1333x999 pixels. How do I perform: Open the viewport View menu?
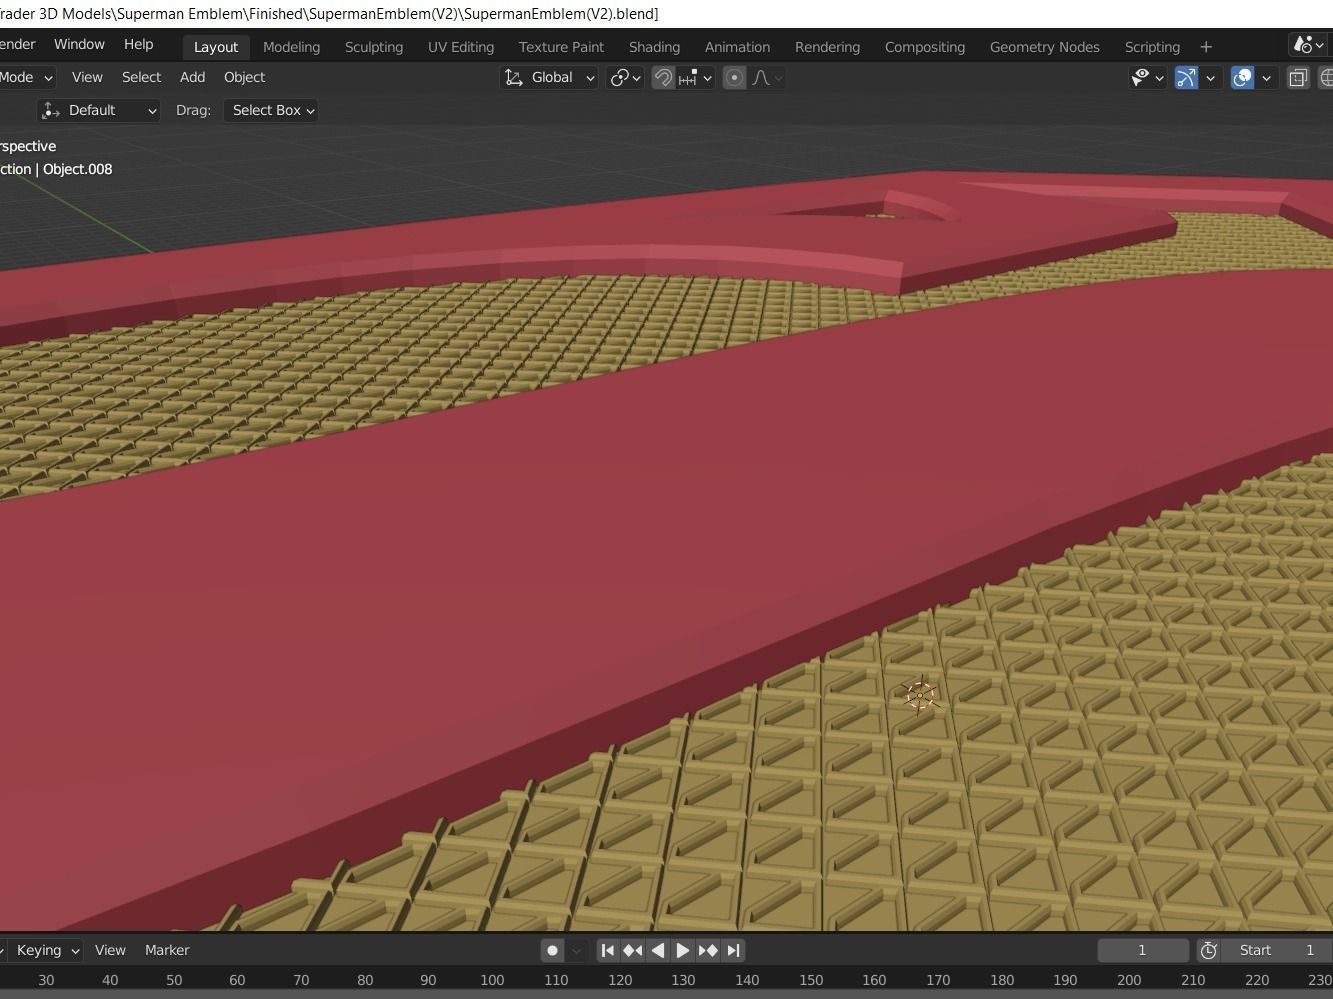point(87,77)
